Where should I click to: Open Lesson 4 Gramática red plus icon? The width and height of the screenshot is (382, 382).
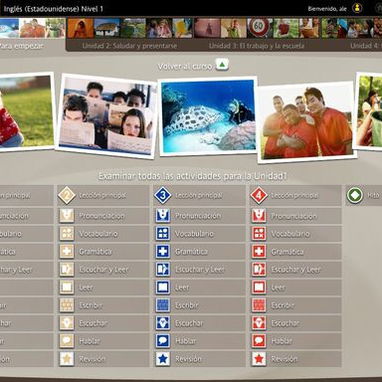click(x=259, y=252)
